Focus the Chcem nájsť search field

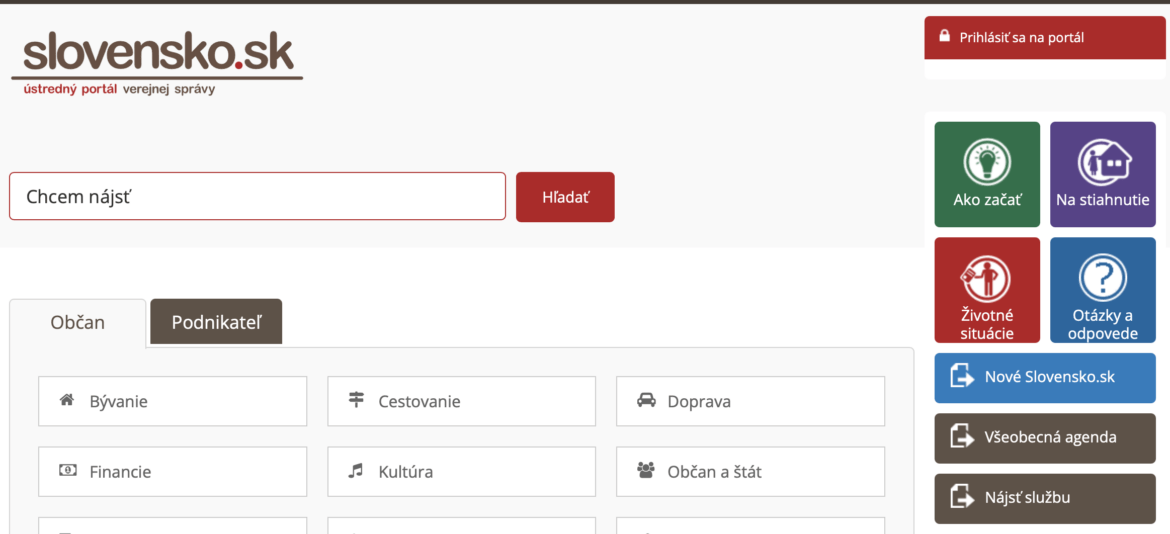point(257,196)
